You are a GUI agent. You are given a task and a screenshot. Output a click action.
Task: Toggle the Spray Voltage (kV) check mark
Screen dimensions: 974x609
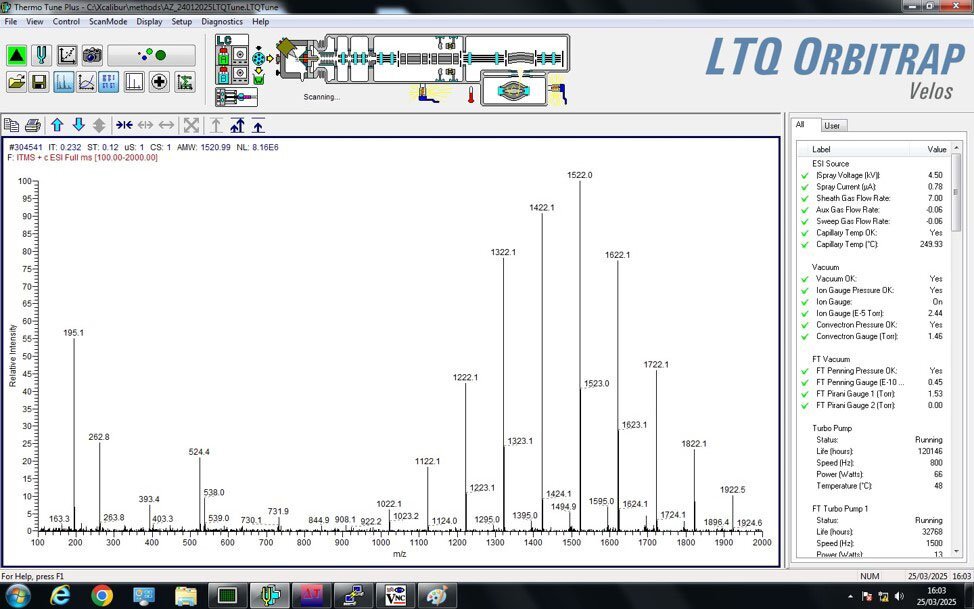click(x=805, y=176)
